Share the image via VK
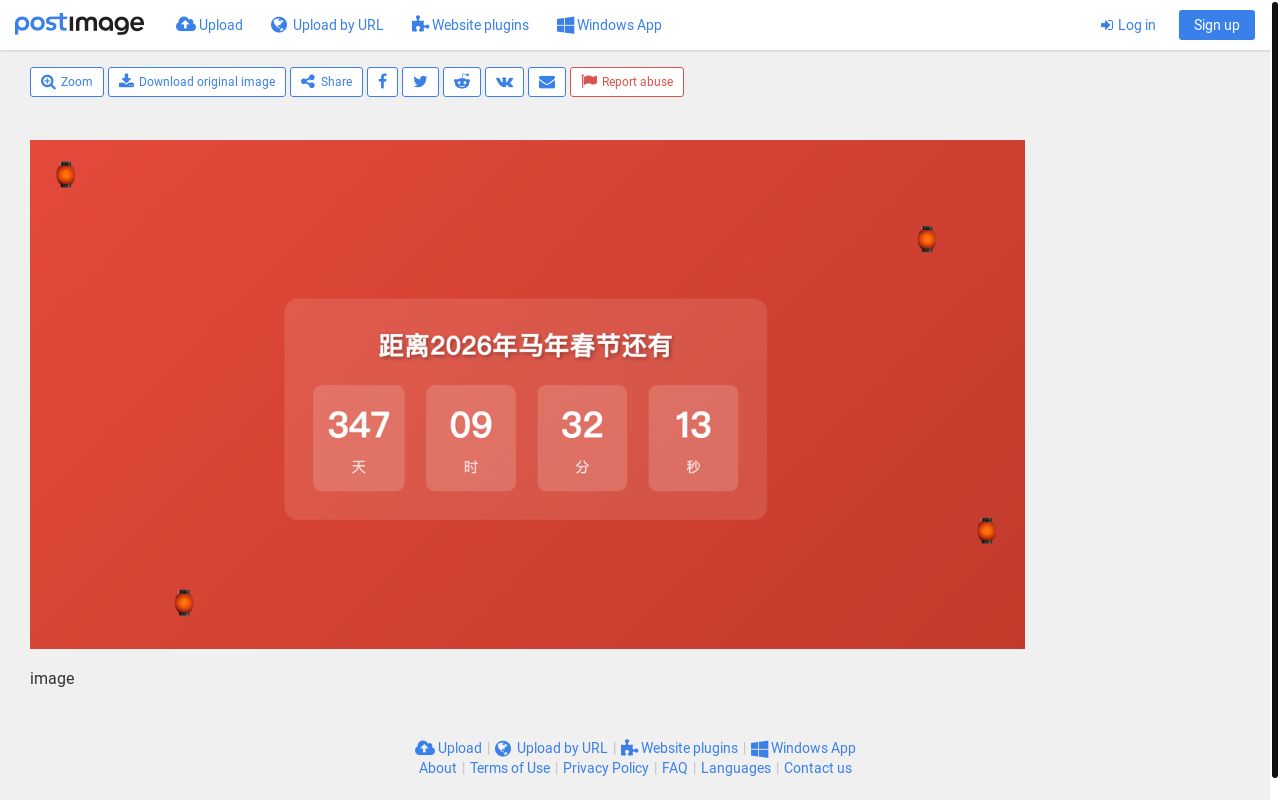This screenshot has width=1280, height=800. pyautogui.click(x=504, y=82)
